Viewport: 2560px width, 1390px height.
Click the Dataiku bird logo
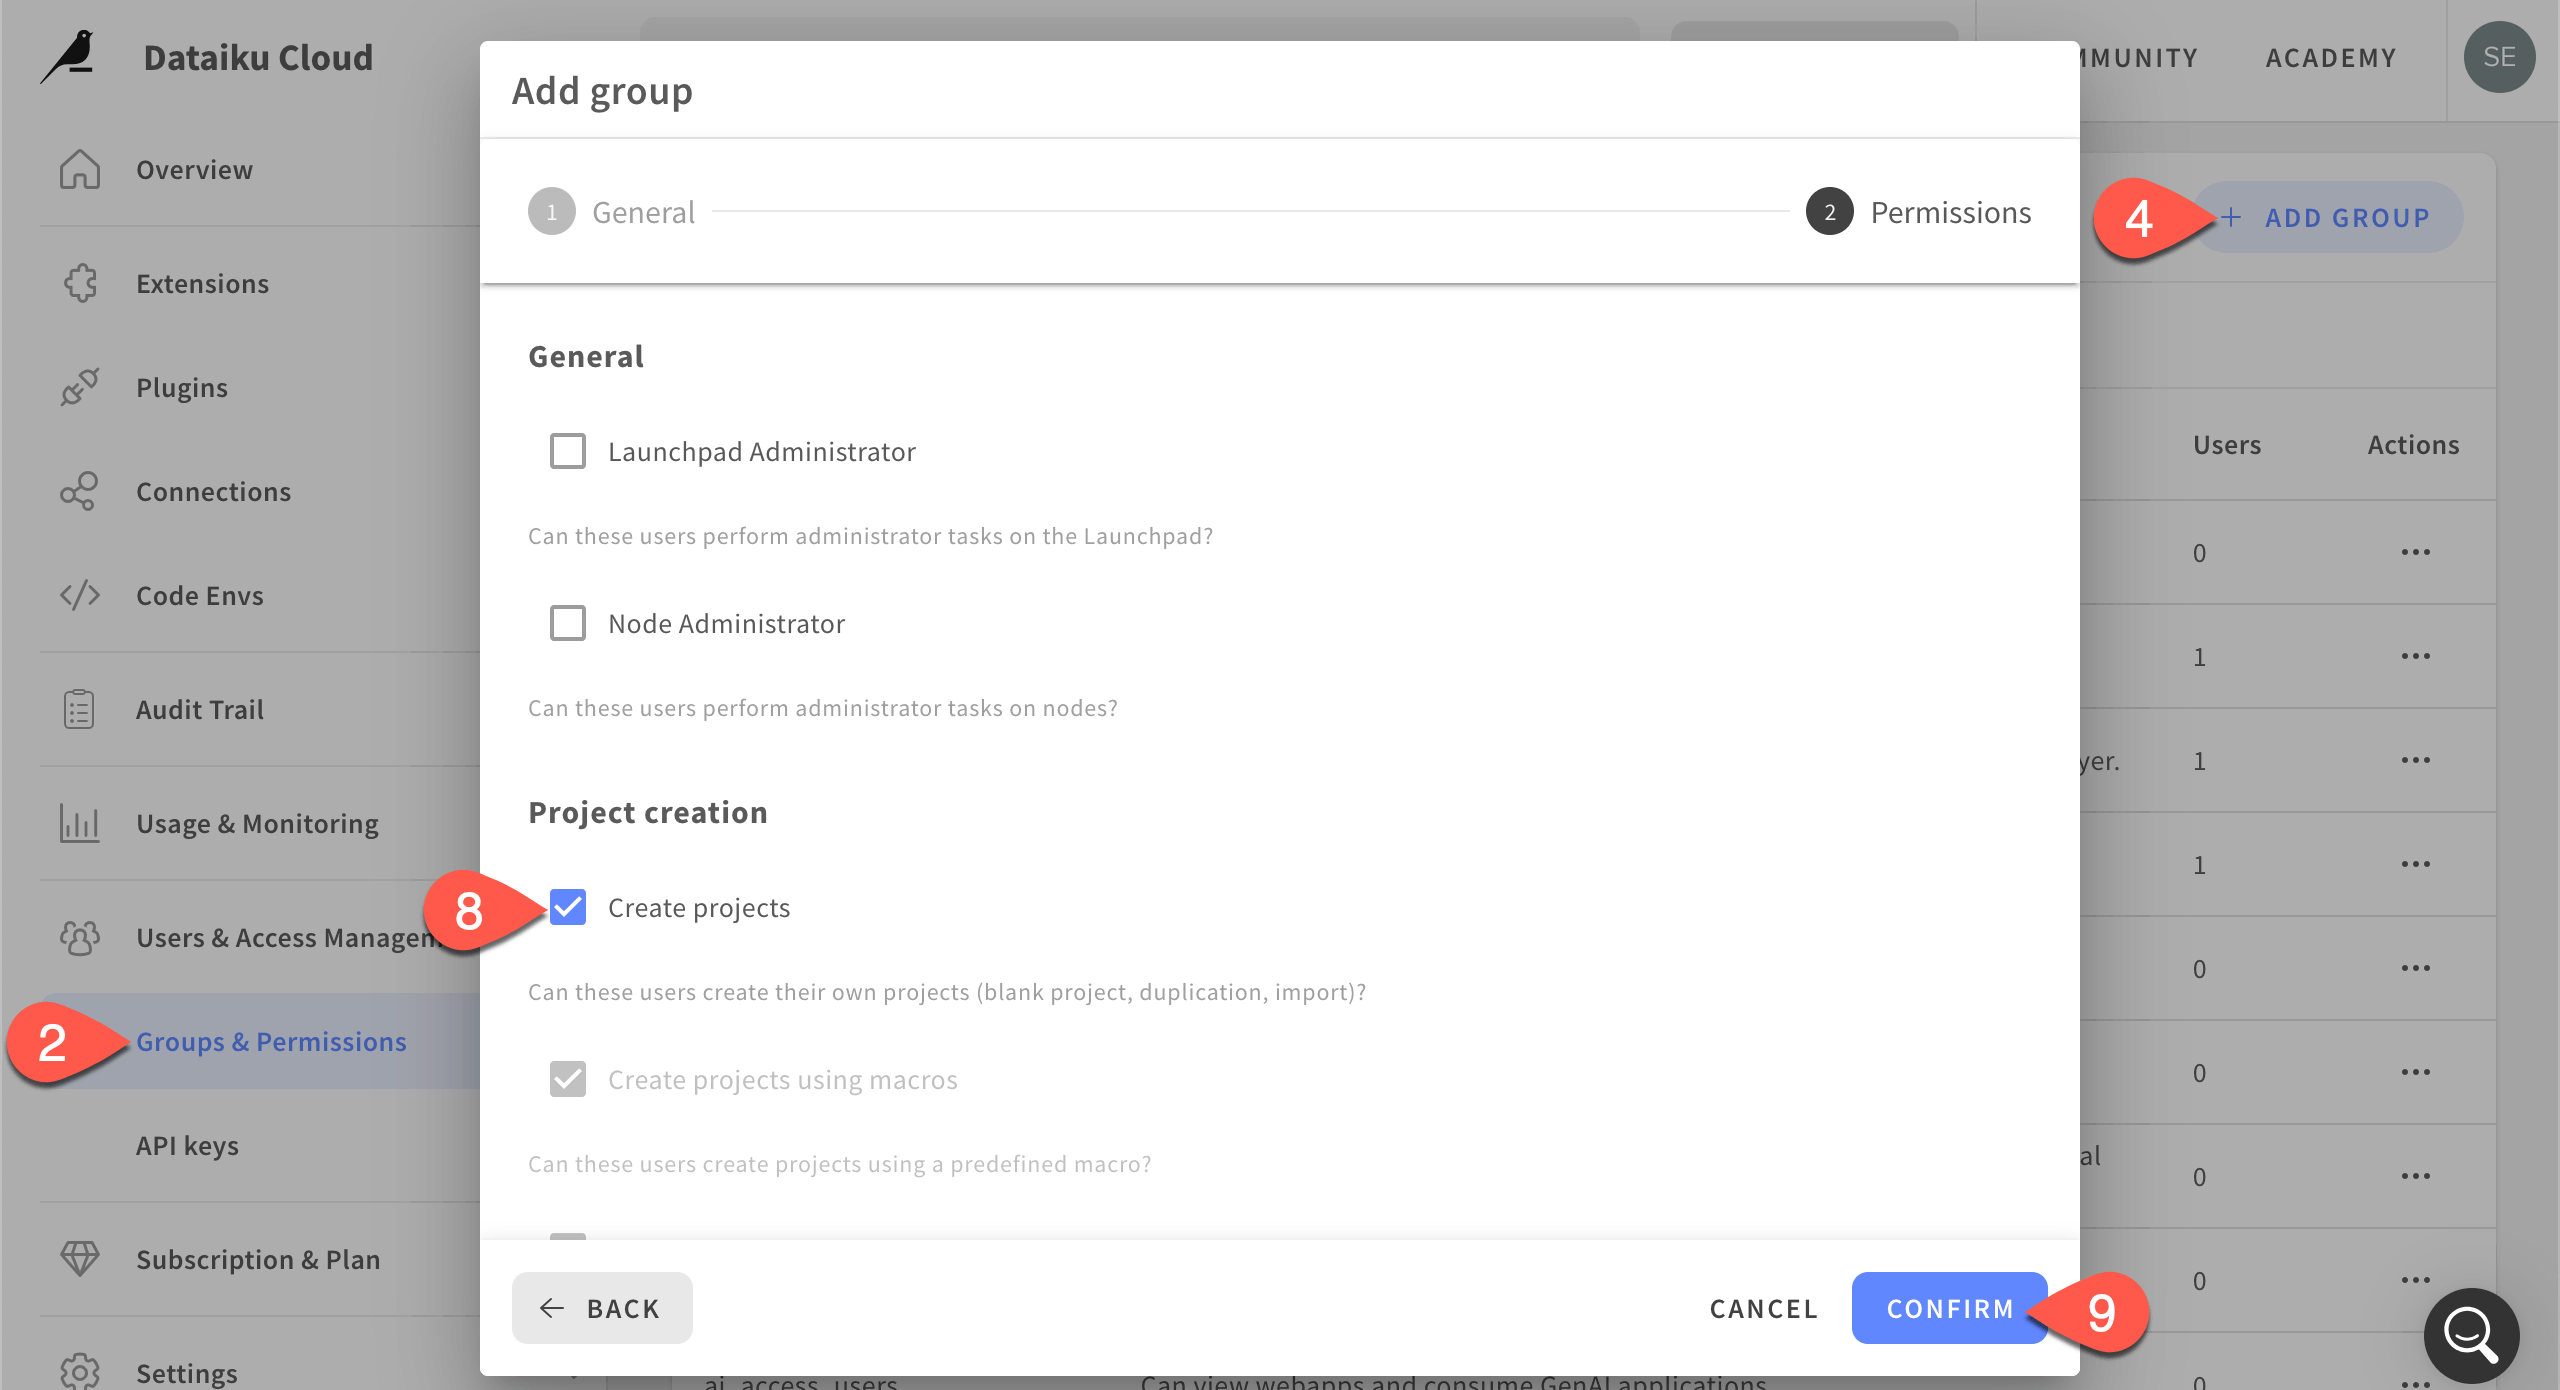click(x=68, y=56)
